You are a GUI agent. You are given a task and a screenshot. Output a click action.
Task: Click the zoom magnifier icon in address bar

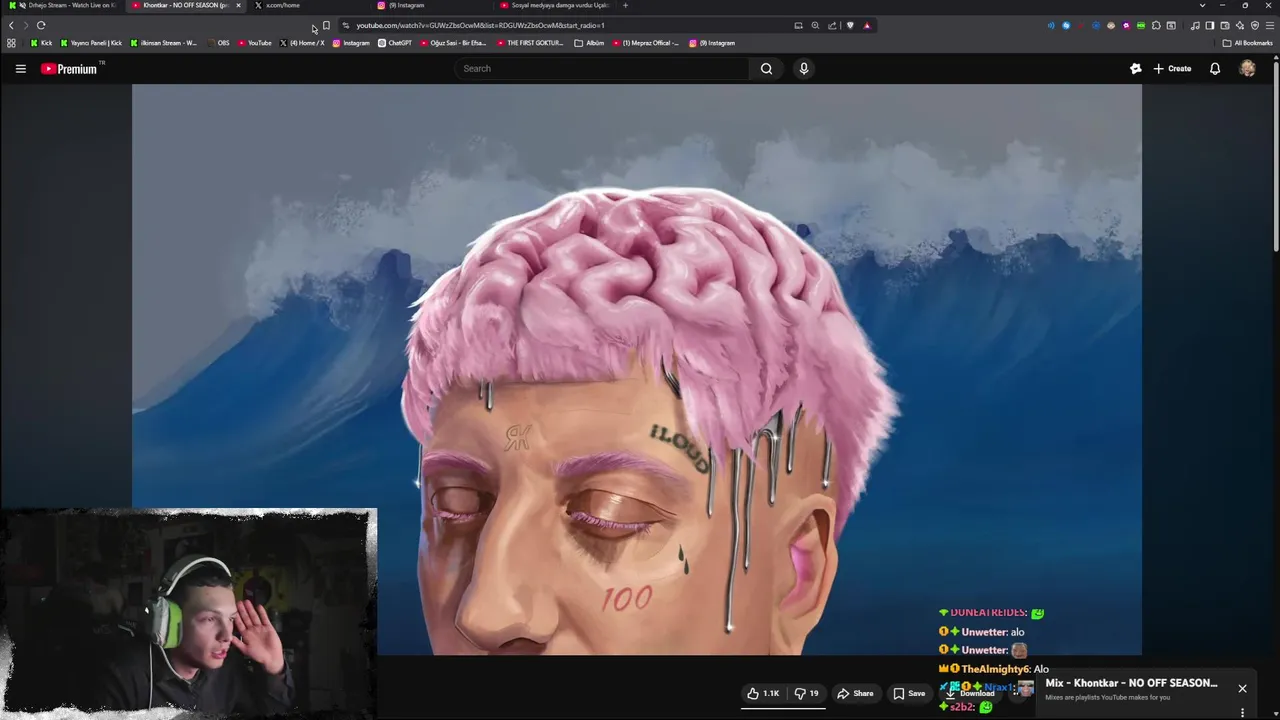point(815,25)
